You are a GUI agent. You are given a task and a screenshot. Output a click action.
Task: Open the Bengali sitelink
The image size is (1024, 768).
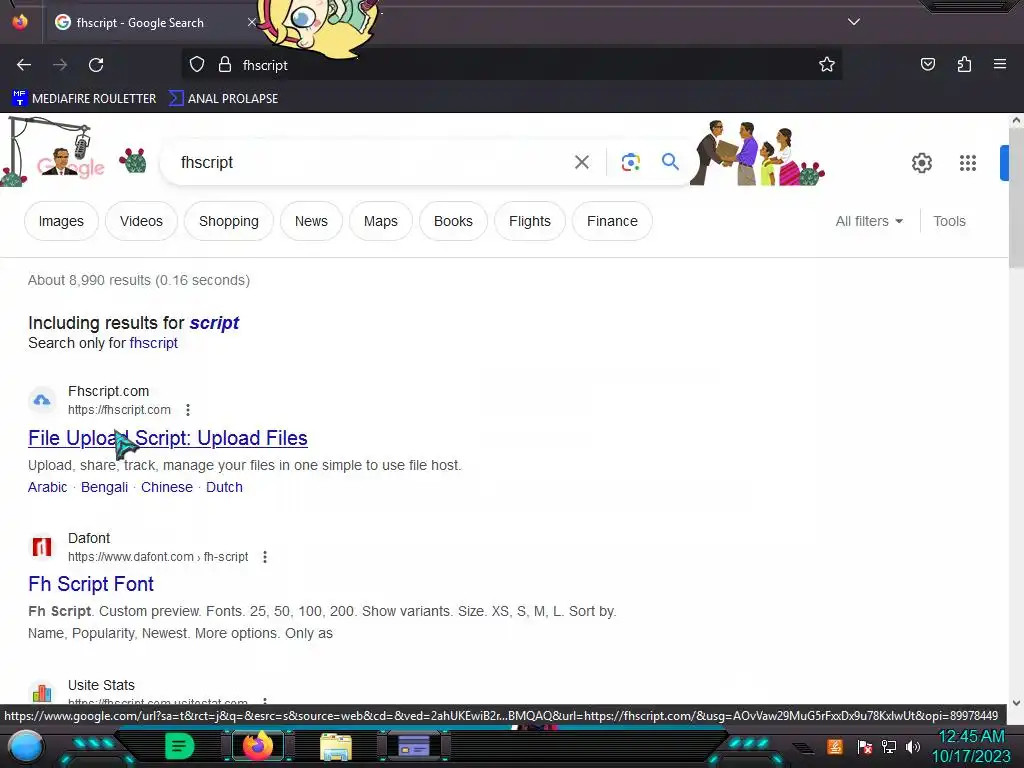coord(104,487)
